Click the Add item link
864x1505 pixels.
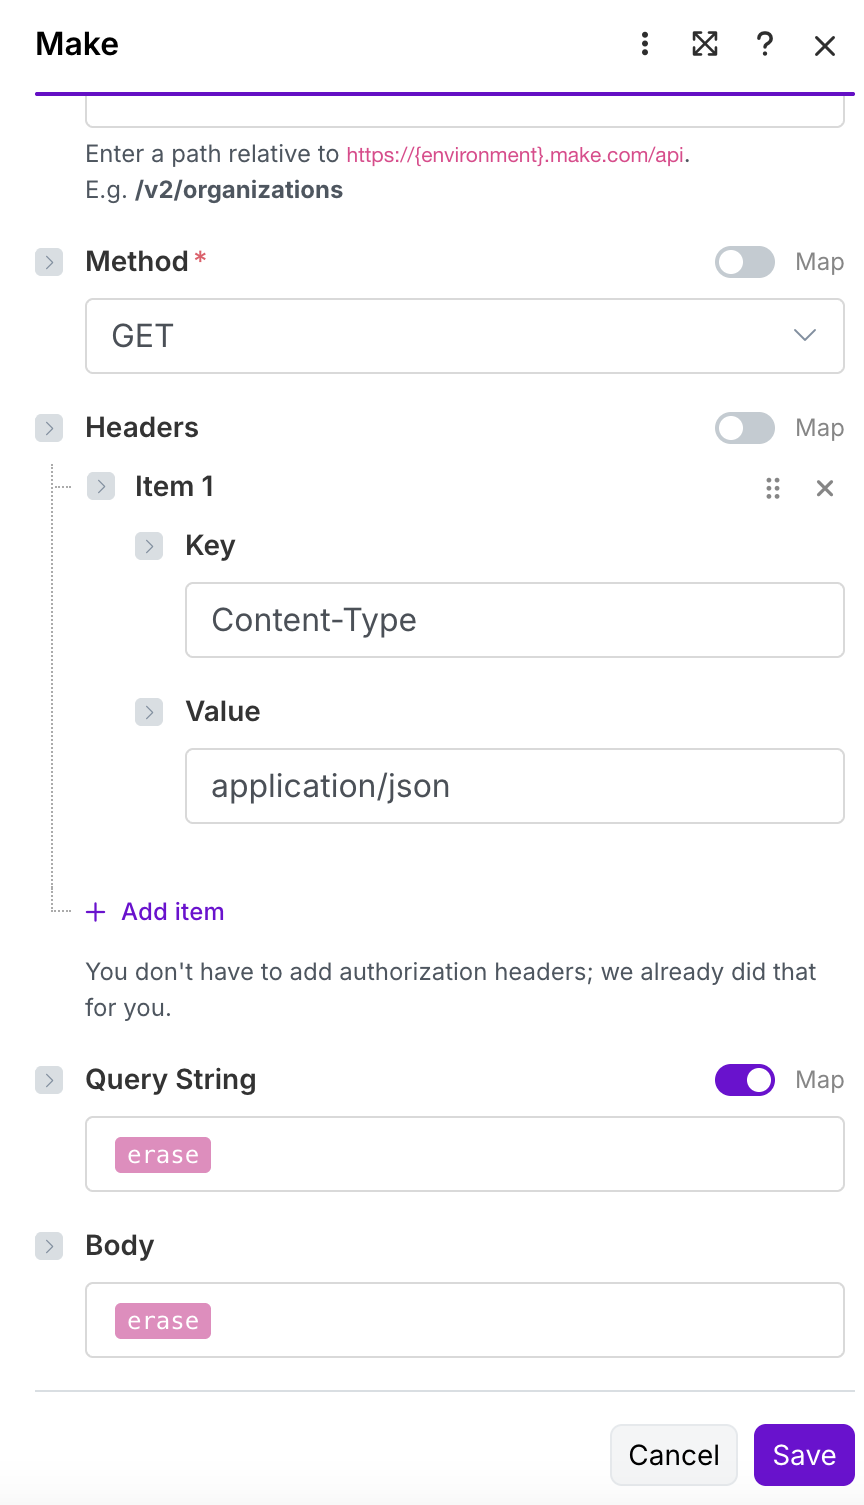coord(173,912)
